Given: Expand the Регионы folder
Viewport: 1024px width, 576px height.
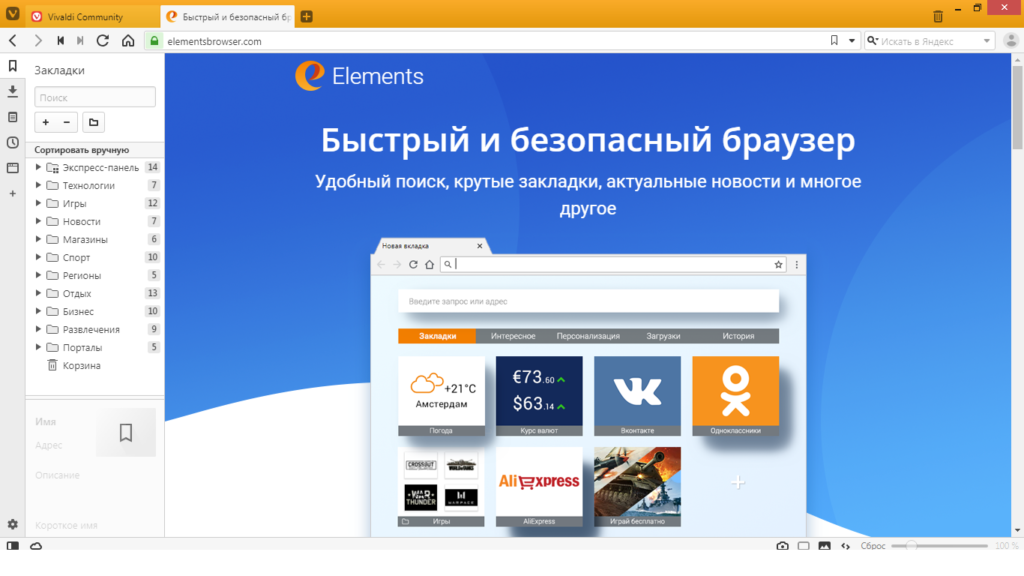Looking at the screenshot, I should coord(38,275).
